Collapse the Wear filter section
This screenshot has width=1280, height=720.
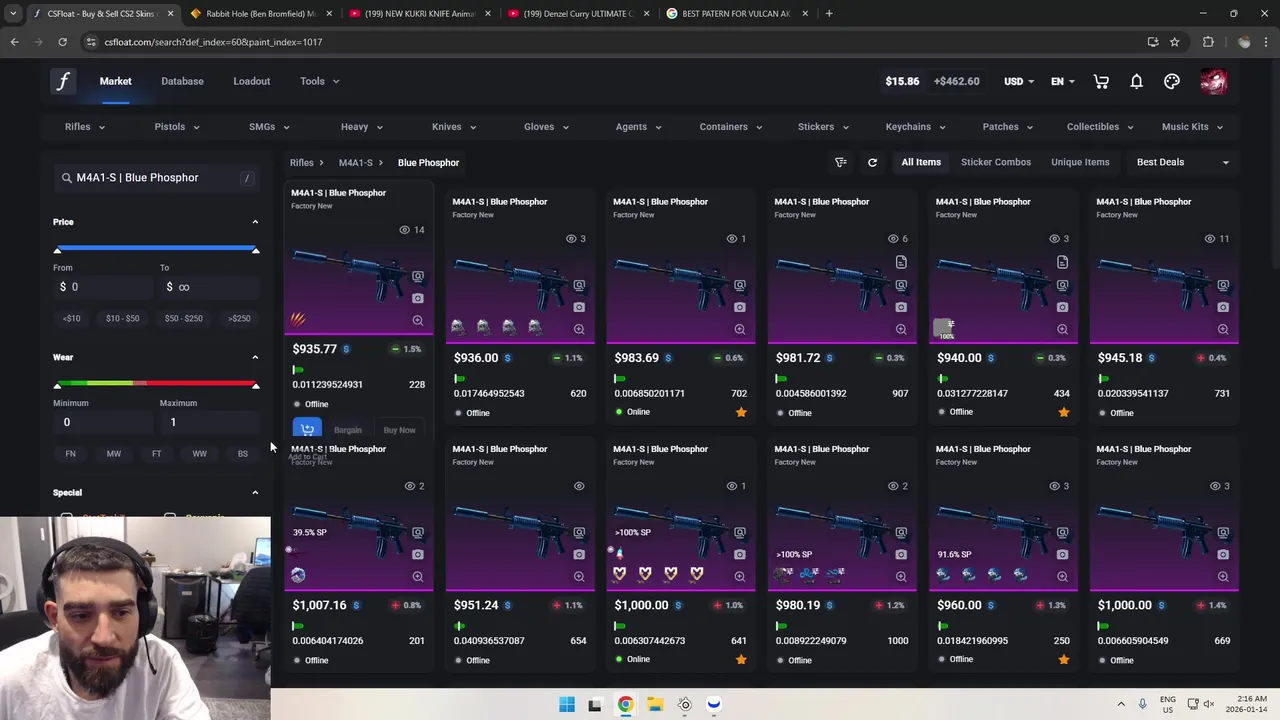(255, 357)
